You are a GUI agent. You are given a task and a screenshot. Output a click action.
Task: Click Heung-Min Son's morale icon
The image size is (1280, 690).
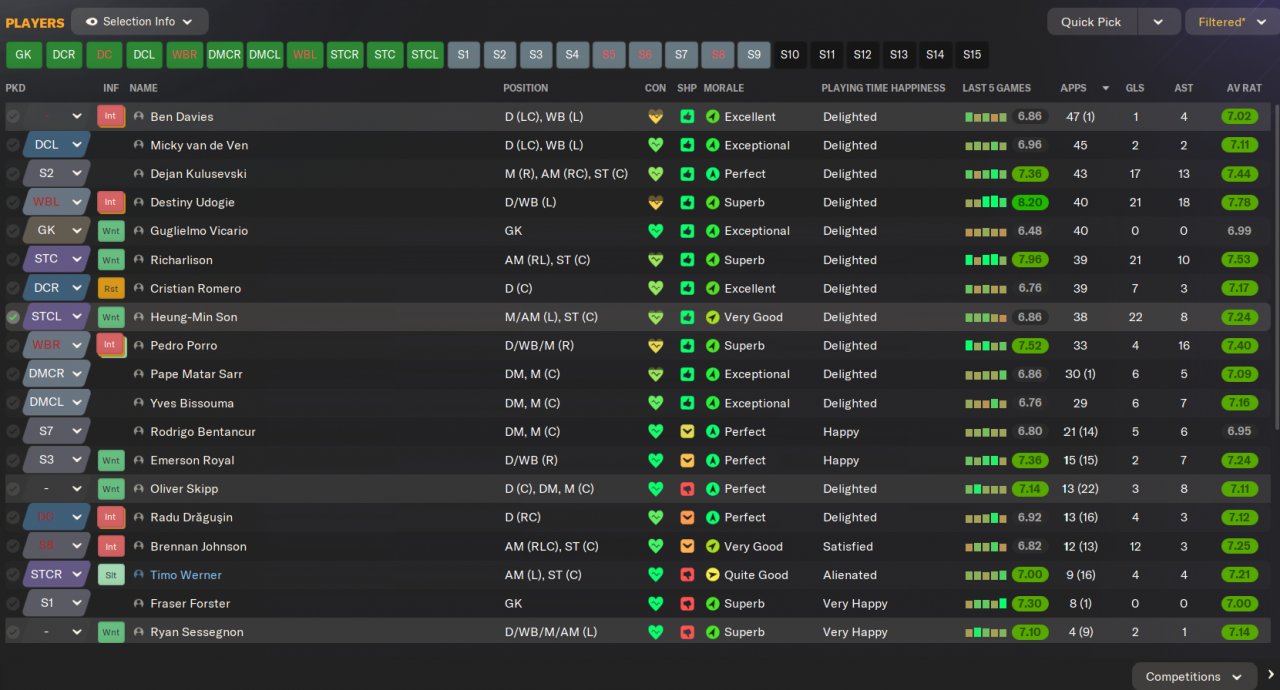click(x=712, y=317)
